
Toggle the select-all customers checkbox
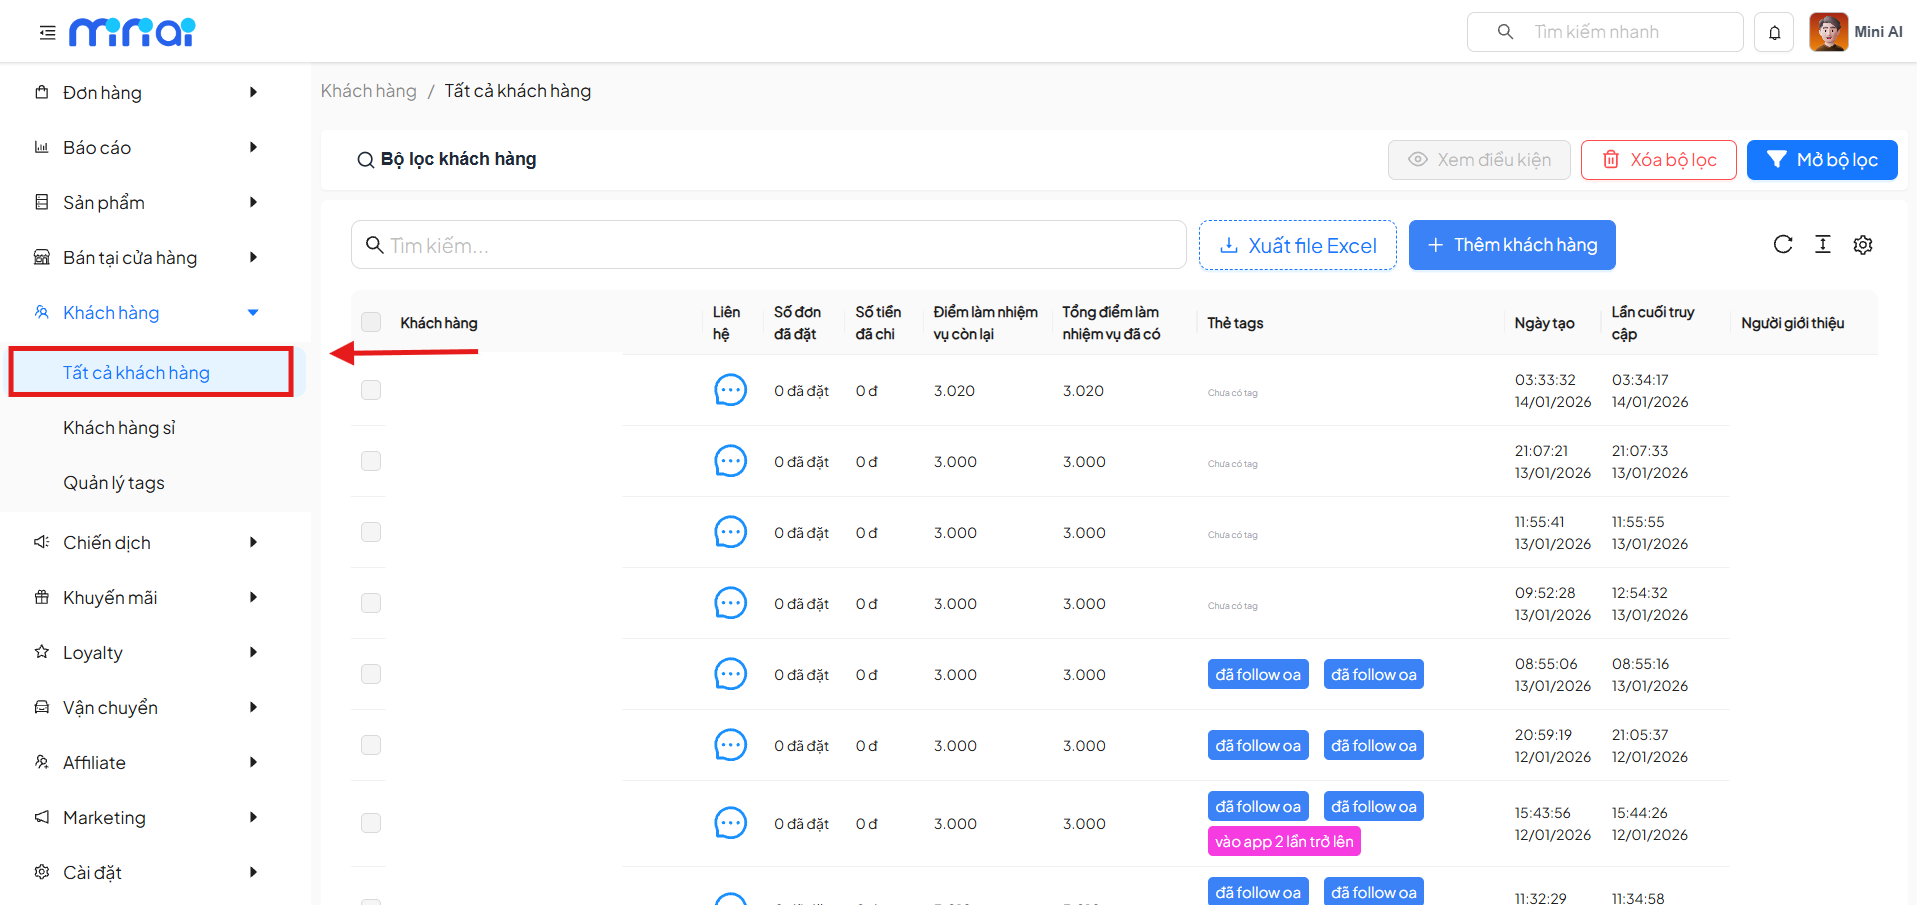[x=371, y=322]
